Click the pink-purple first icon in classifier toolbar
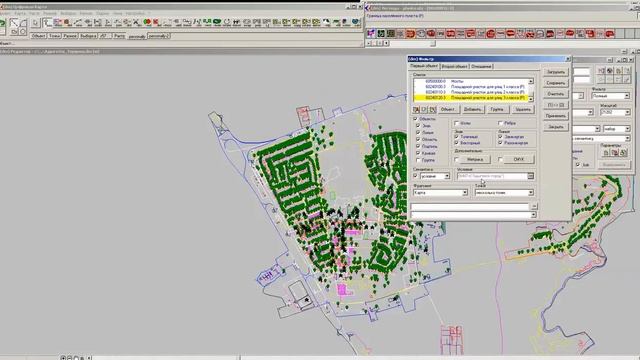This screenshot has width=640, height=360. pyautogui.click(x=371, y=33)
